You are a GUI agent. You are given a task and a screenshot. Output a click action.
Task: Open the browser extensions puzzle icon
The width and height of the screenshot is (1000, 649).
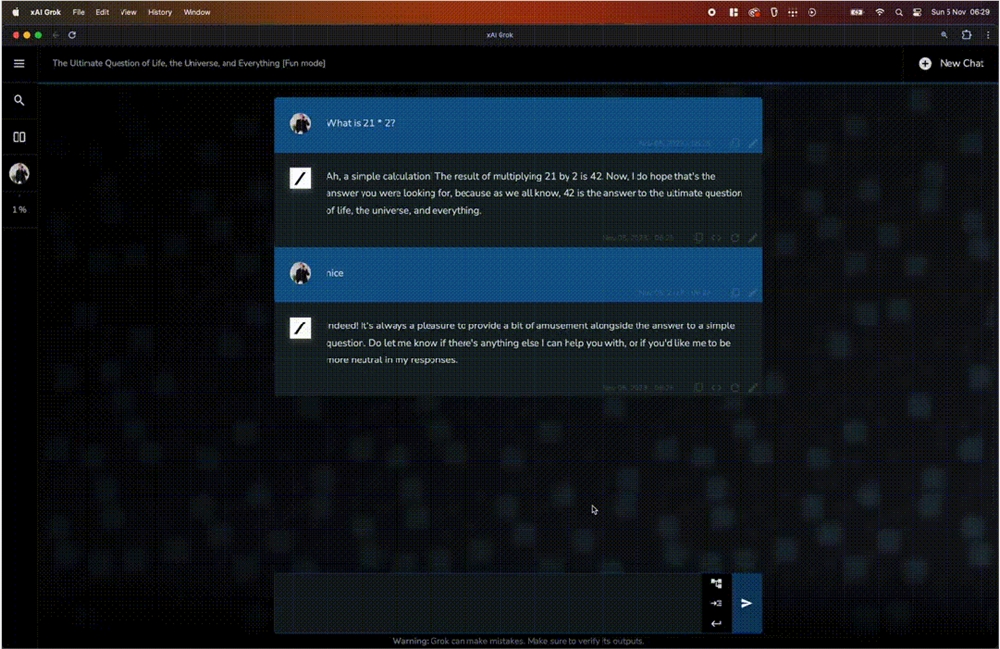coord(966,34)
